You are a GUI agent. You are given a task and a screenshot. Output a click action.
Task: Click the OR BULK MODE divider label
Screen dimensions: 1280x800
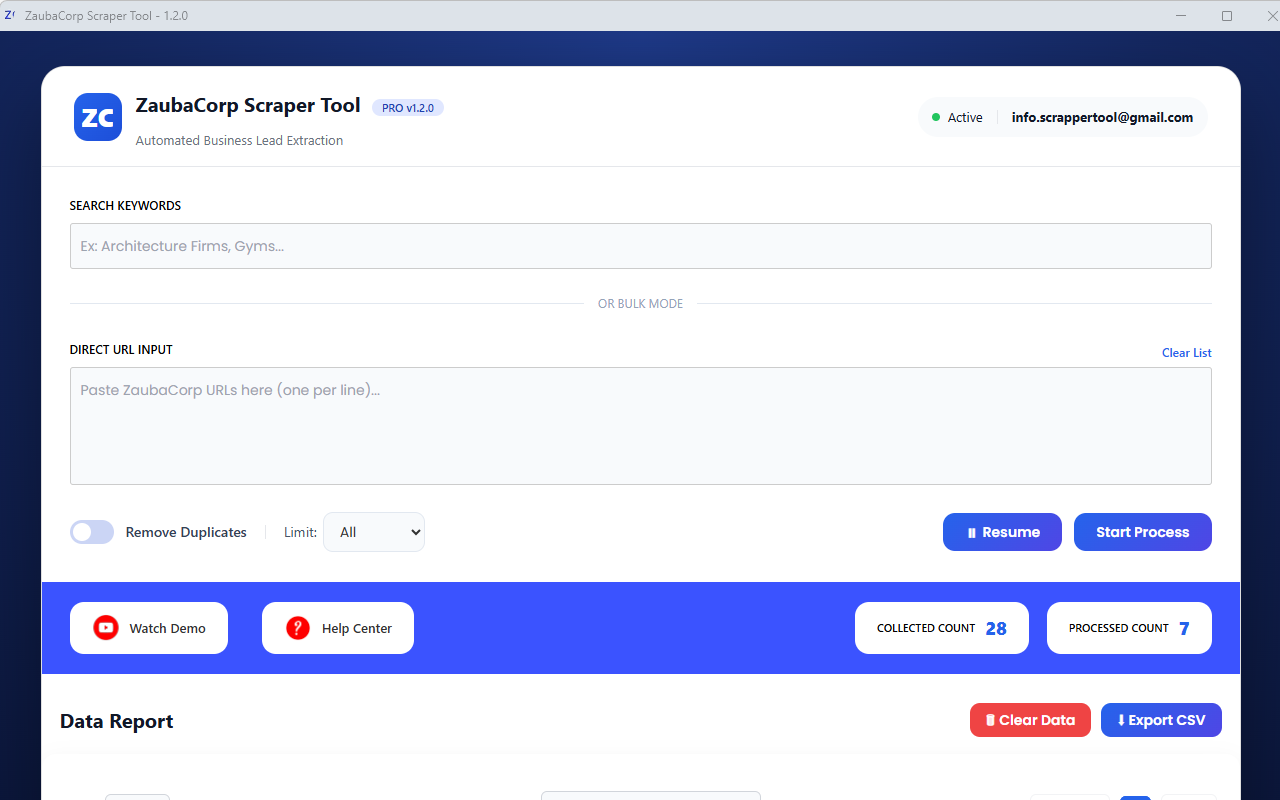[x=641, y=304]
